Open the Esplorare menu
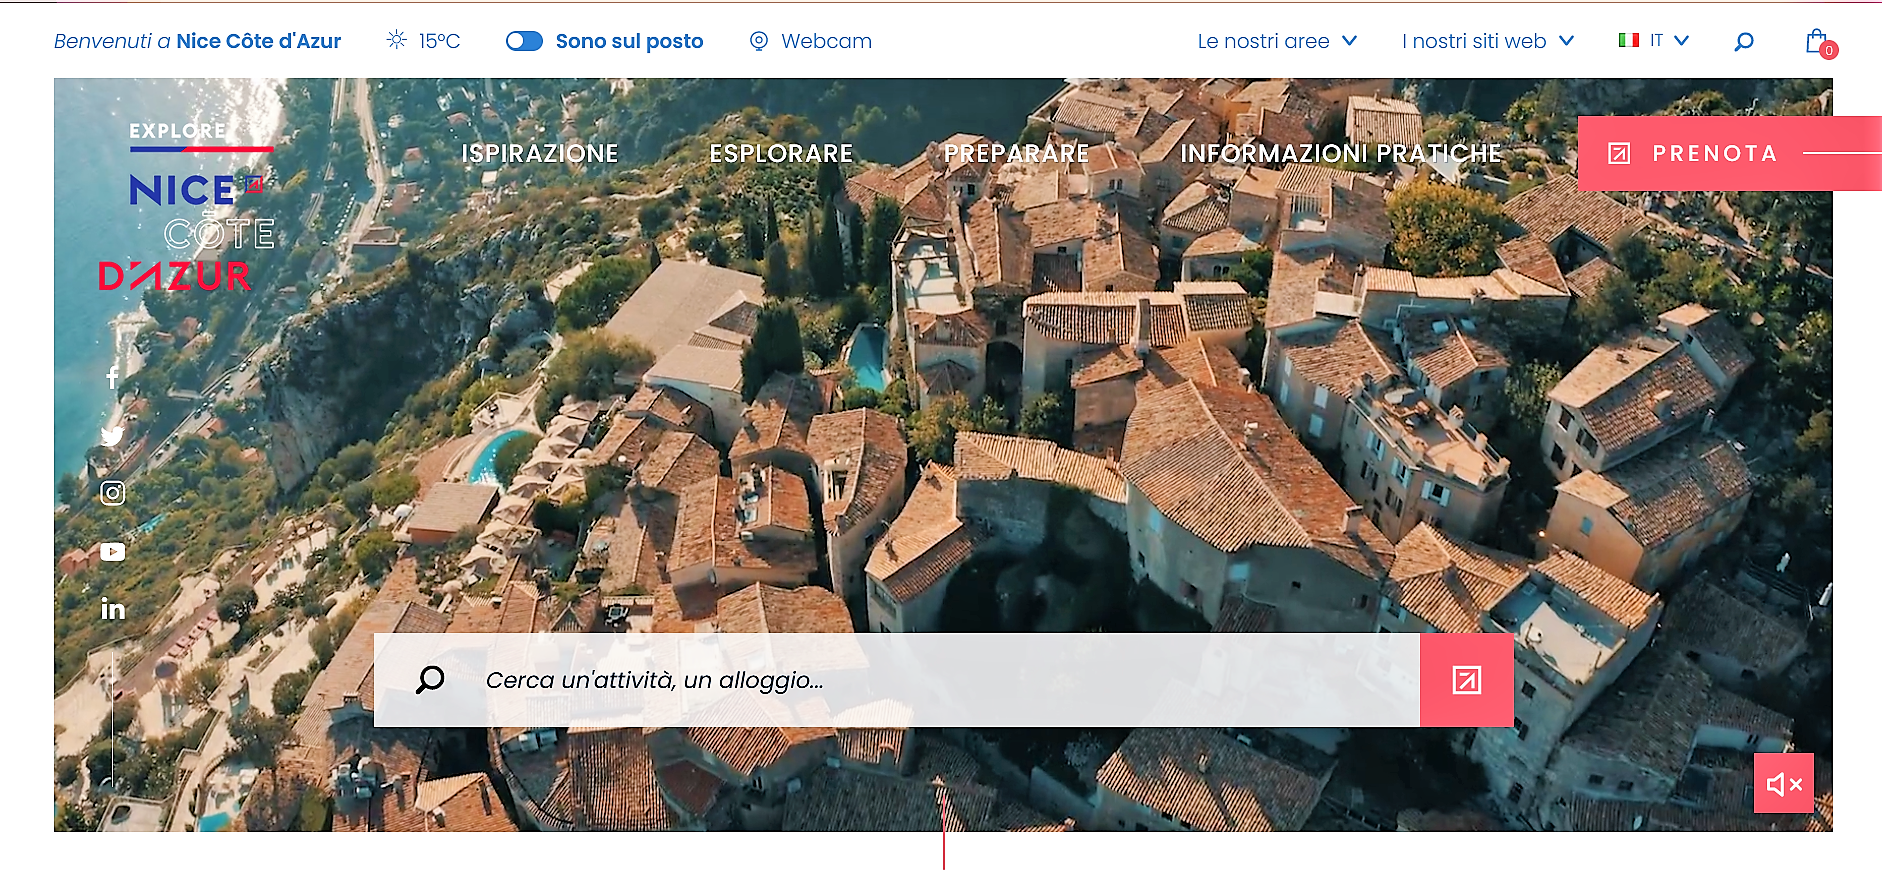 (781, 154)
